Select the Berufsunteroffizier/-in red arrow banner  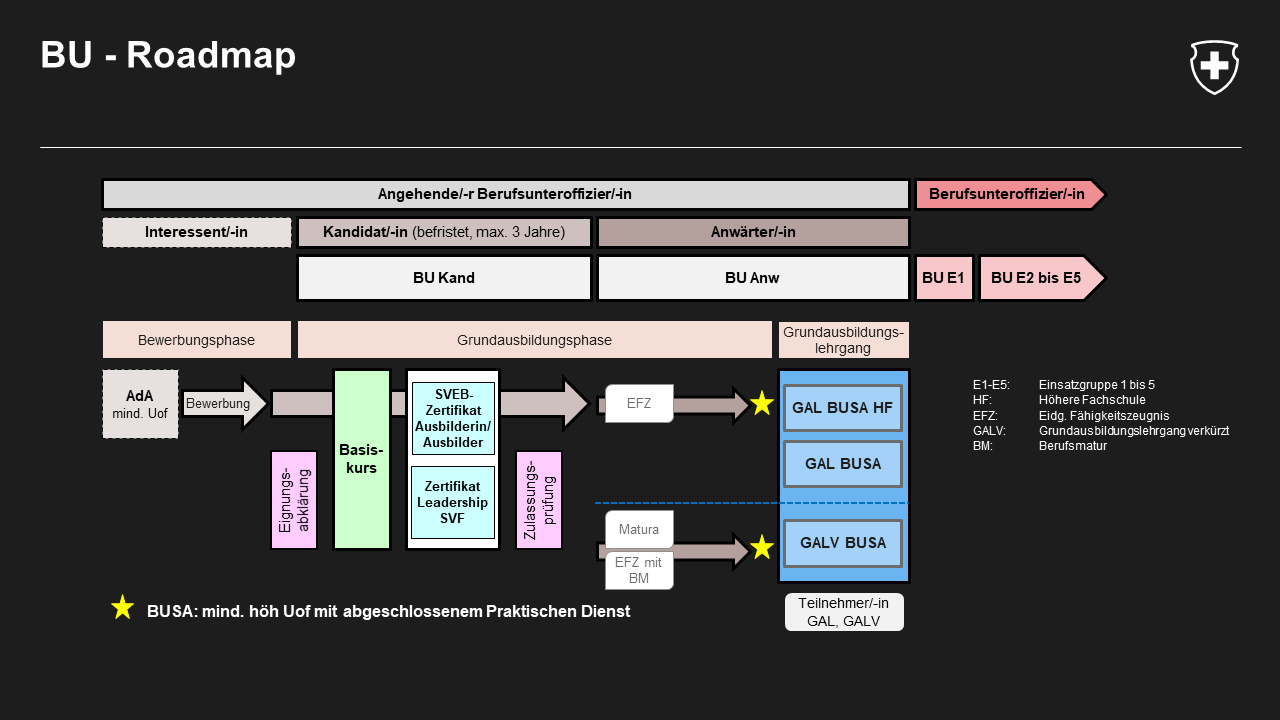coord(1008,194)
